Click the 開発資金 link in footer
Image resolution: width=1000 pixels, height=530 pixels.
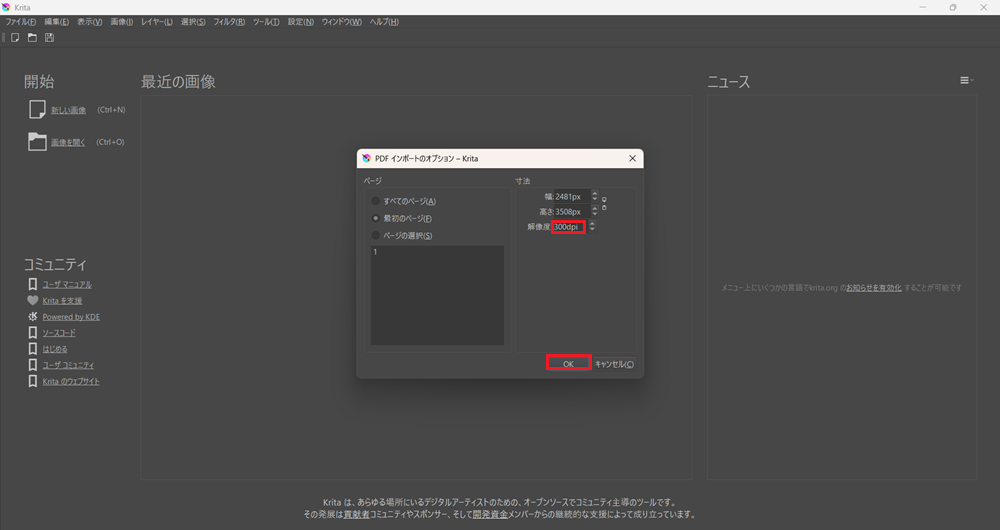coord(490,514)
